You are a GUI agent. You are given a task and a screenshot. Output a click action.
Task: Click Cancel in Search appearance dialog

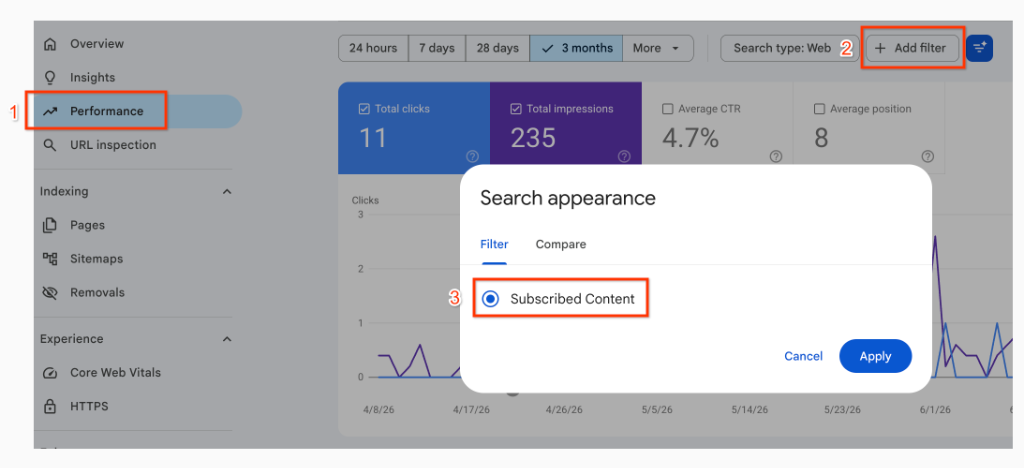(x=803, y=356)
